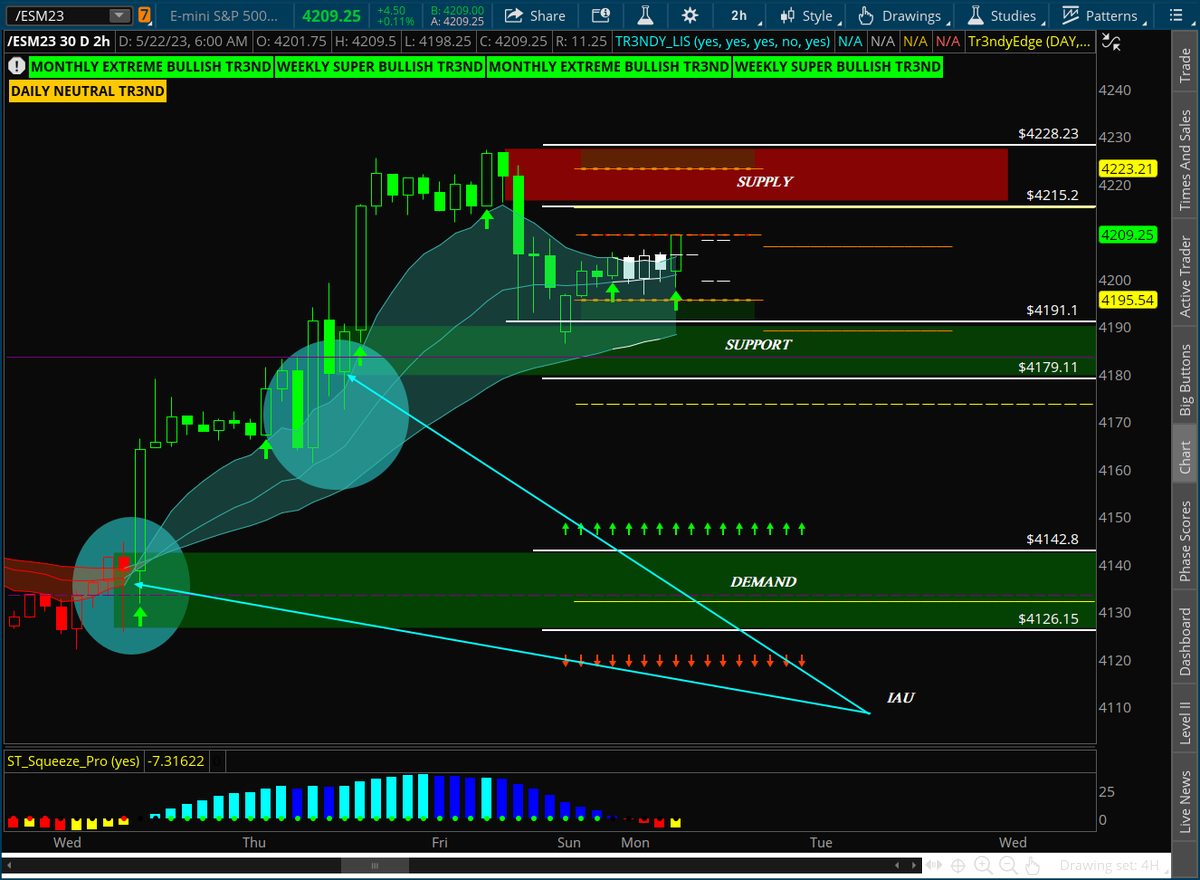Click the $4228.23 price level label
Viewport: 1200px width, 880px height.
[x=1048, y=133]
